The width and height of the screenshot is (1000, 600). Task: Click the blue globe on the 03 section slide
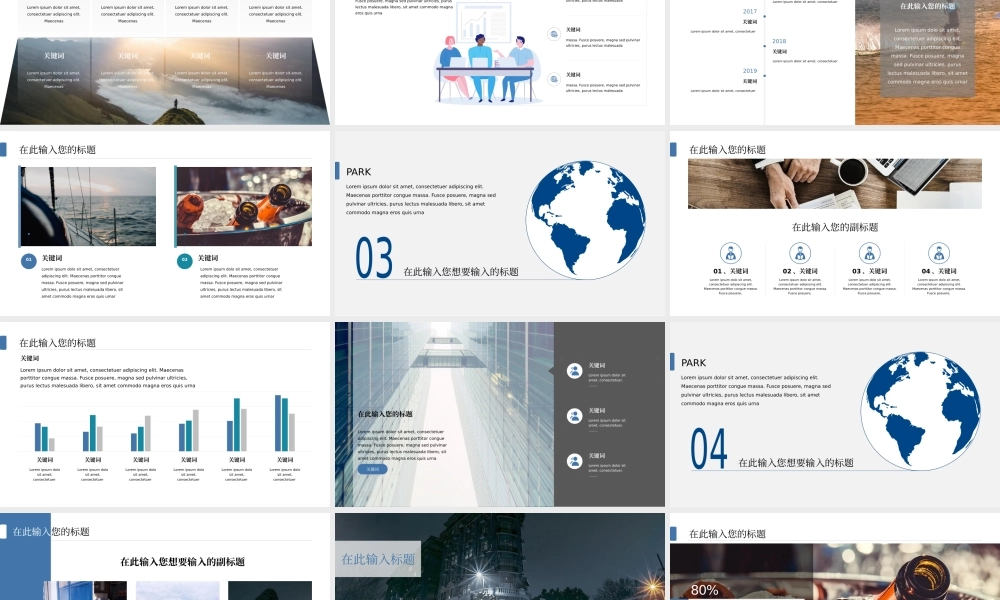[585, 220]
